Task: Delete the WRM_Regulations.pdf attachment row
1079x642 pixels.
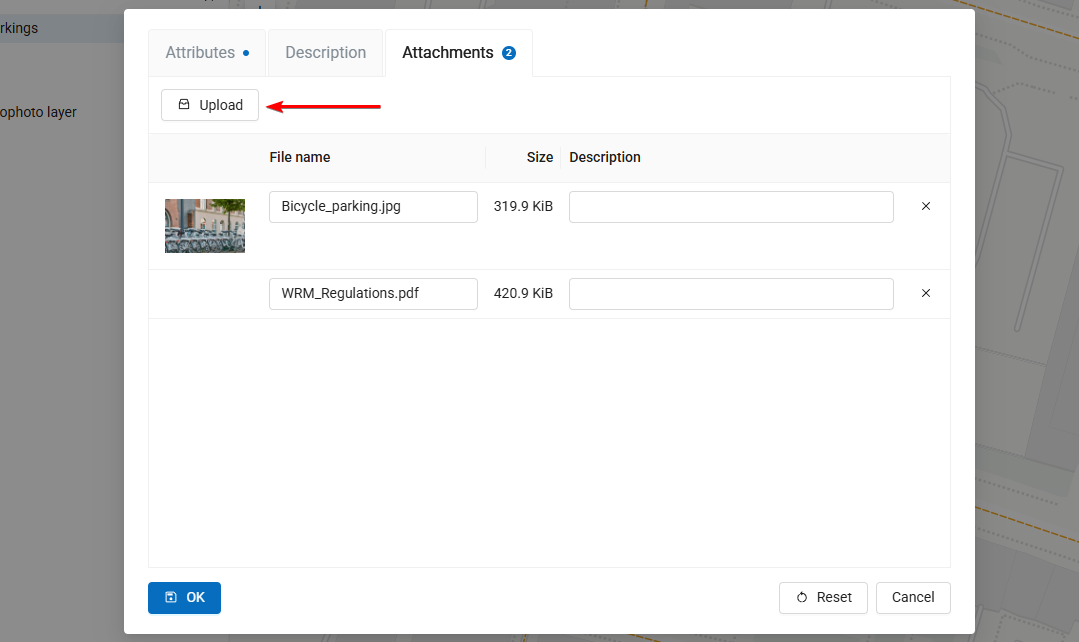Action: 925,294
